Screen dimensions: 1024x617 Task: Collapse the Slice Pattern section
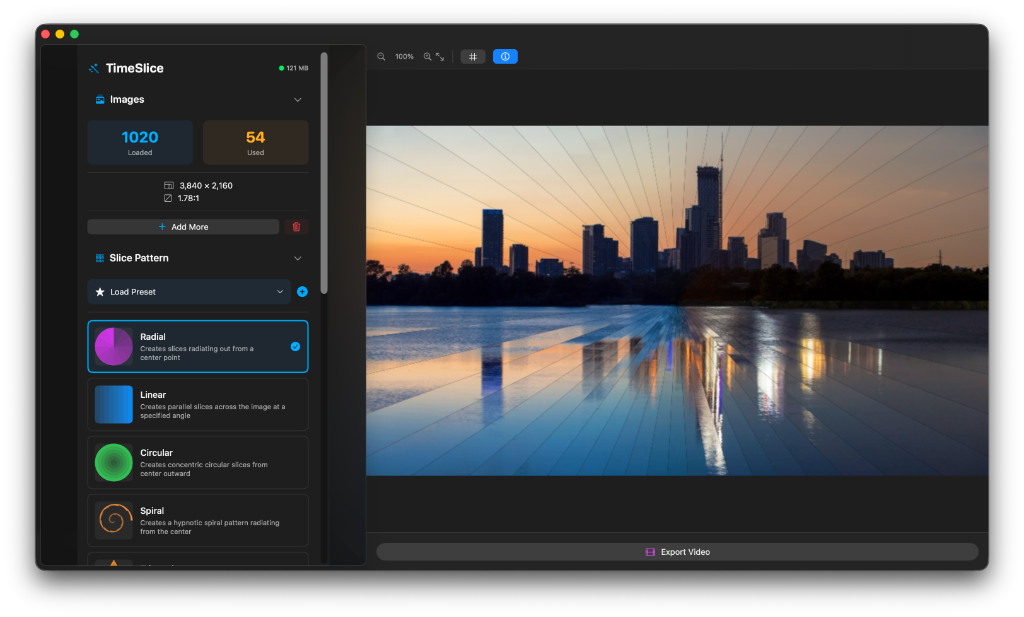(x=297, y=258)
